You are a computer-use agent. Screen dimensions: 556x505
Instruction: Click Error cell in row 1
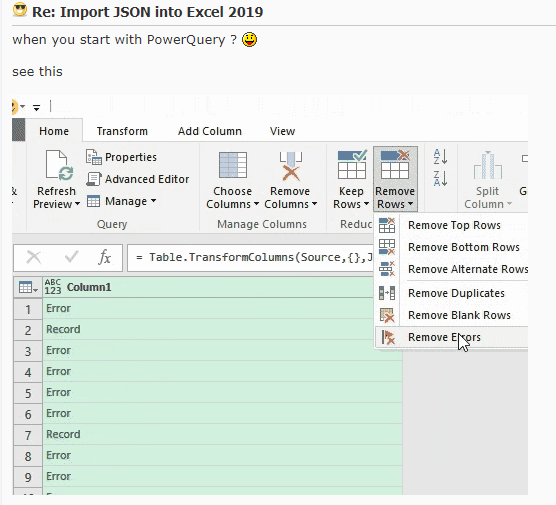[223, 309]
